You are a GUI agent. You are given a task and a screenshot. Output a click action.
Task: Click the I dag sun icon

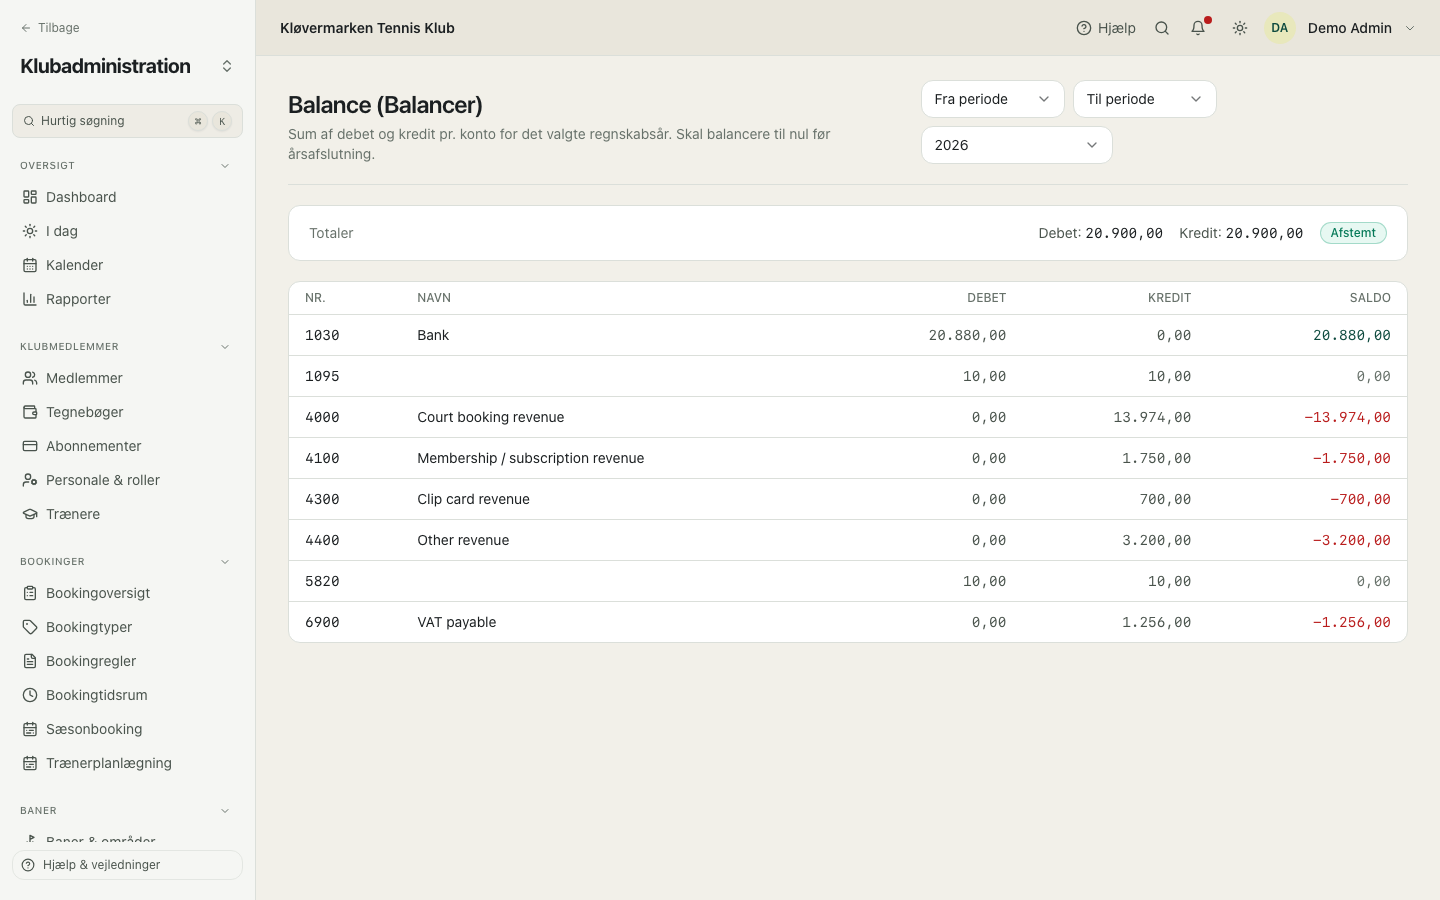point(30,231)
